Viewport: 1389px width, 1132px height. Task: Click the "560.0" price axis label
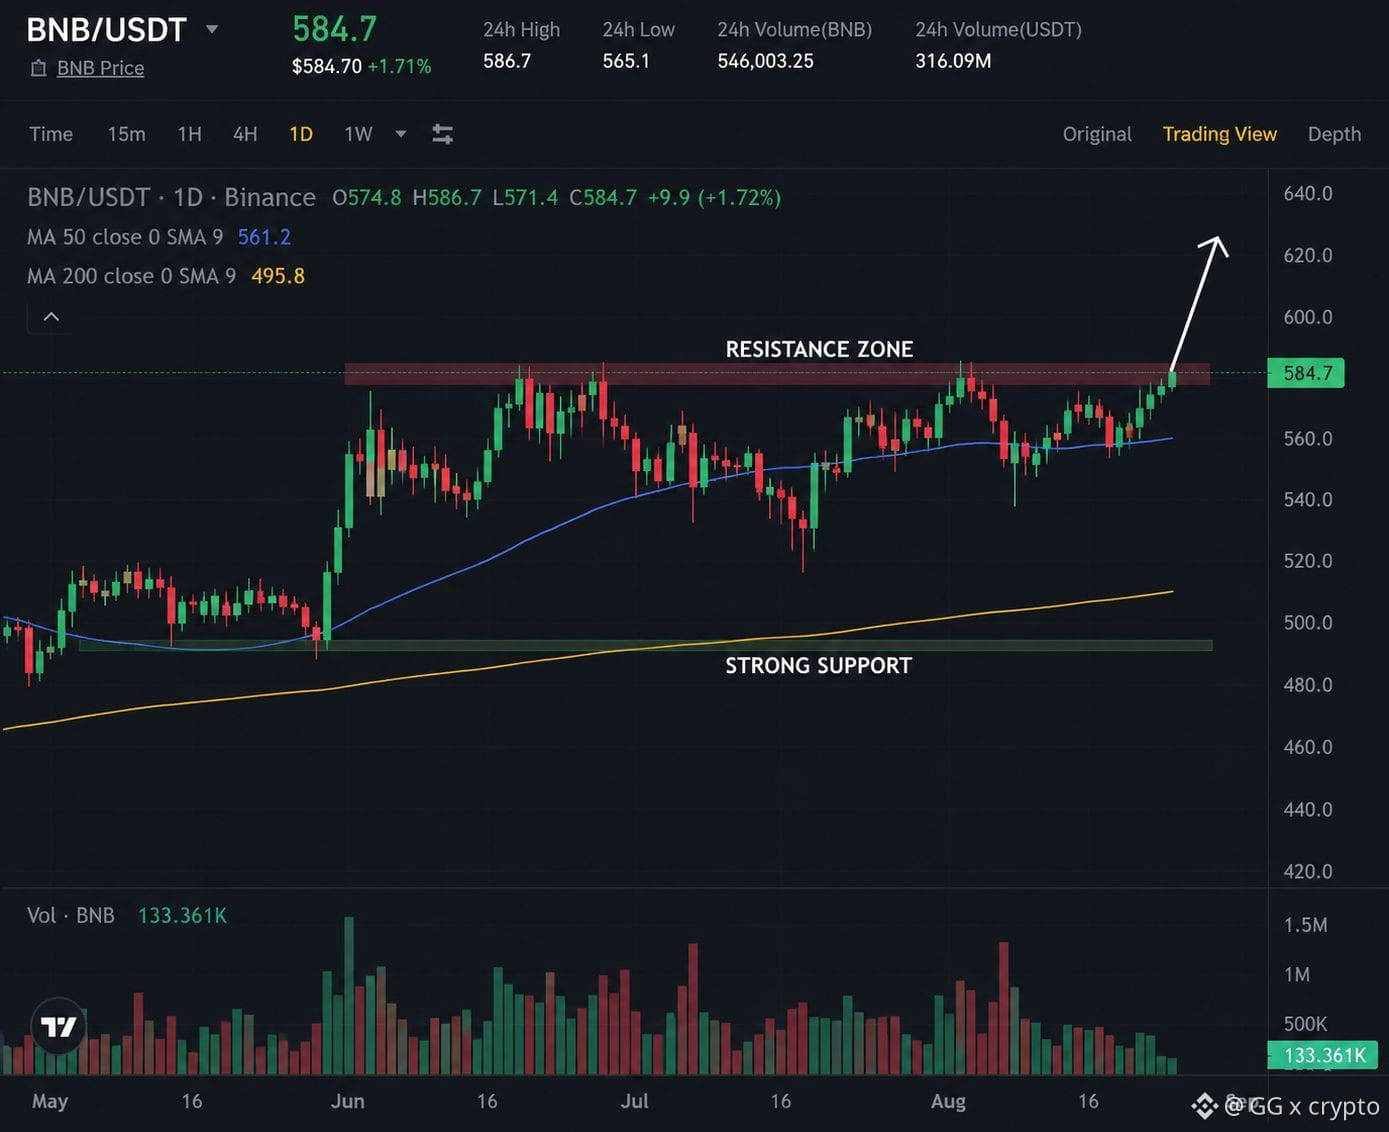point(1308,439)
